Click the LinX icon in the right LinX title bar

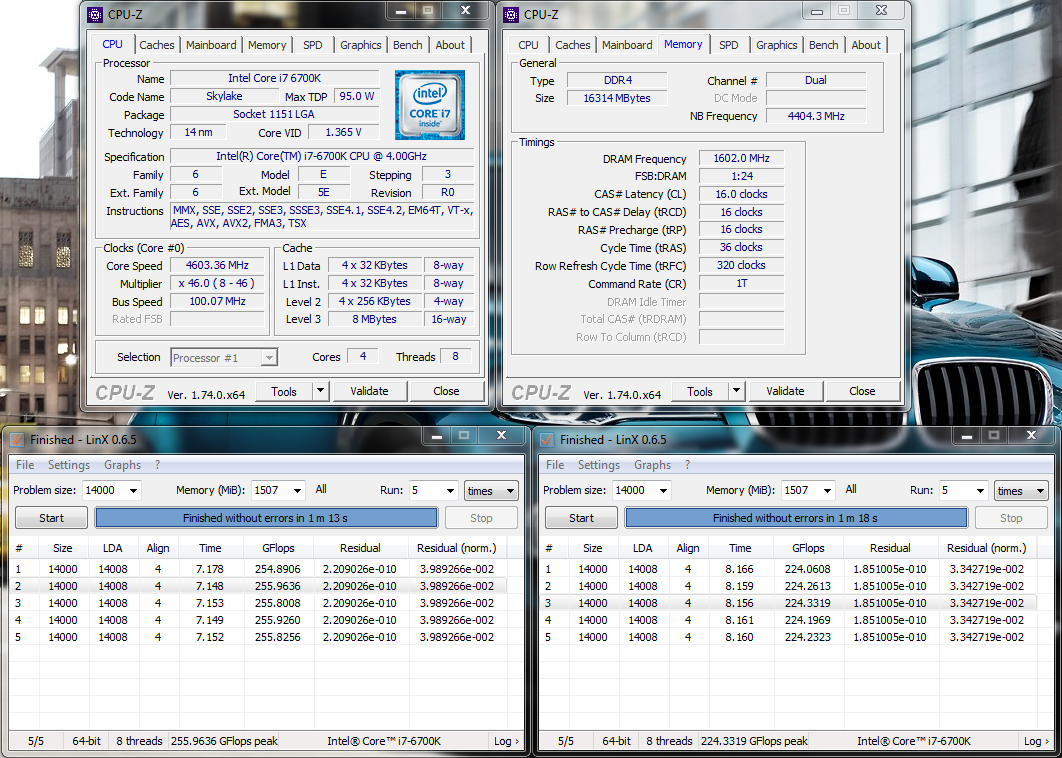click(x=547, y=440)
